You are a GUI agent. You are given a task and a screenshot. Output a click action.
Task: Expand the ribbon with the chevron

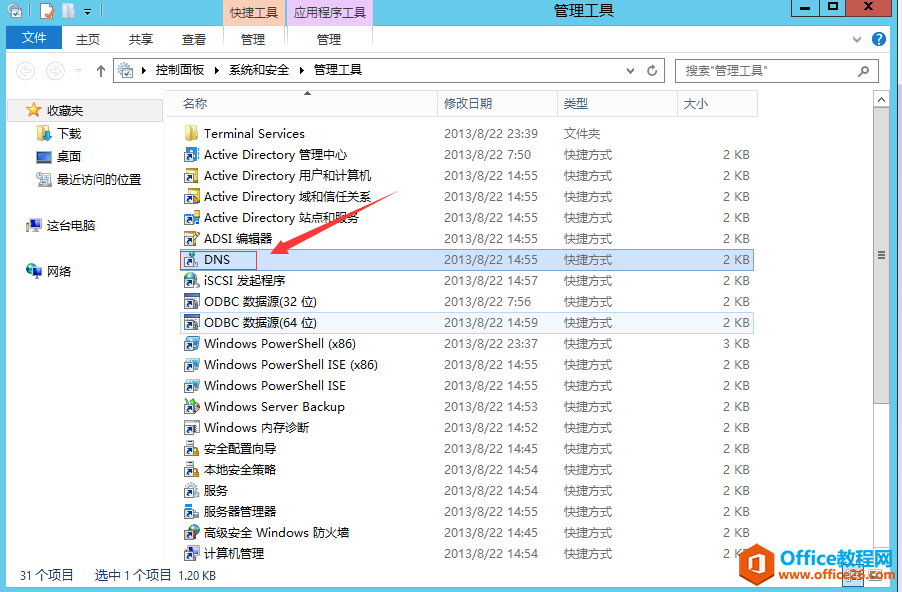(x=857, y=39)
